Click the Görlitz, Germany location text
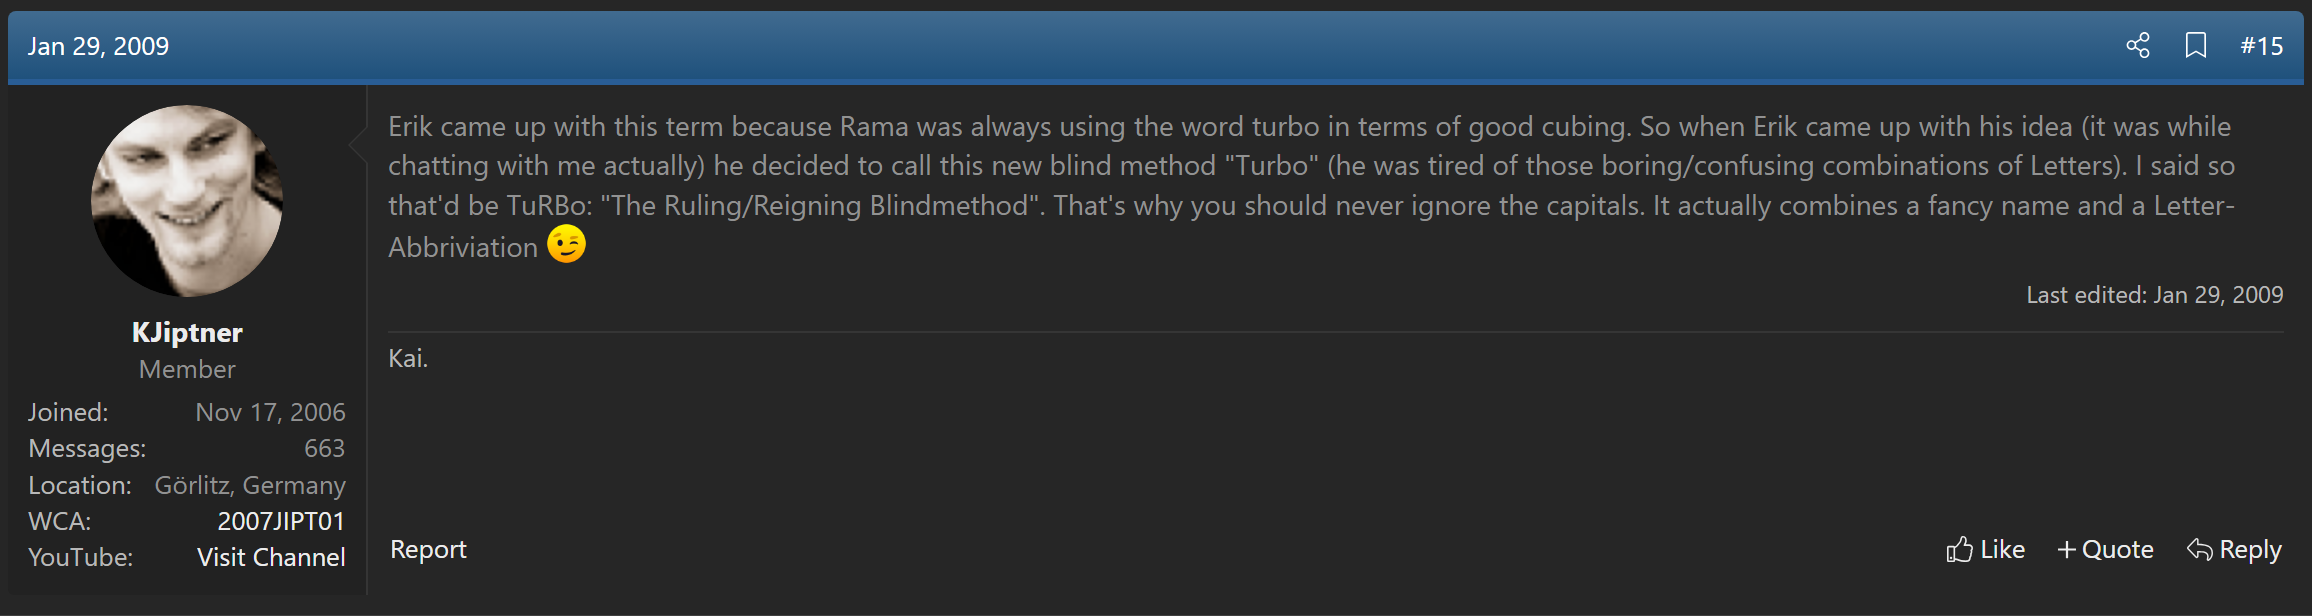 point(250,485)
